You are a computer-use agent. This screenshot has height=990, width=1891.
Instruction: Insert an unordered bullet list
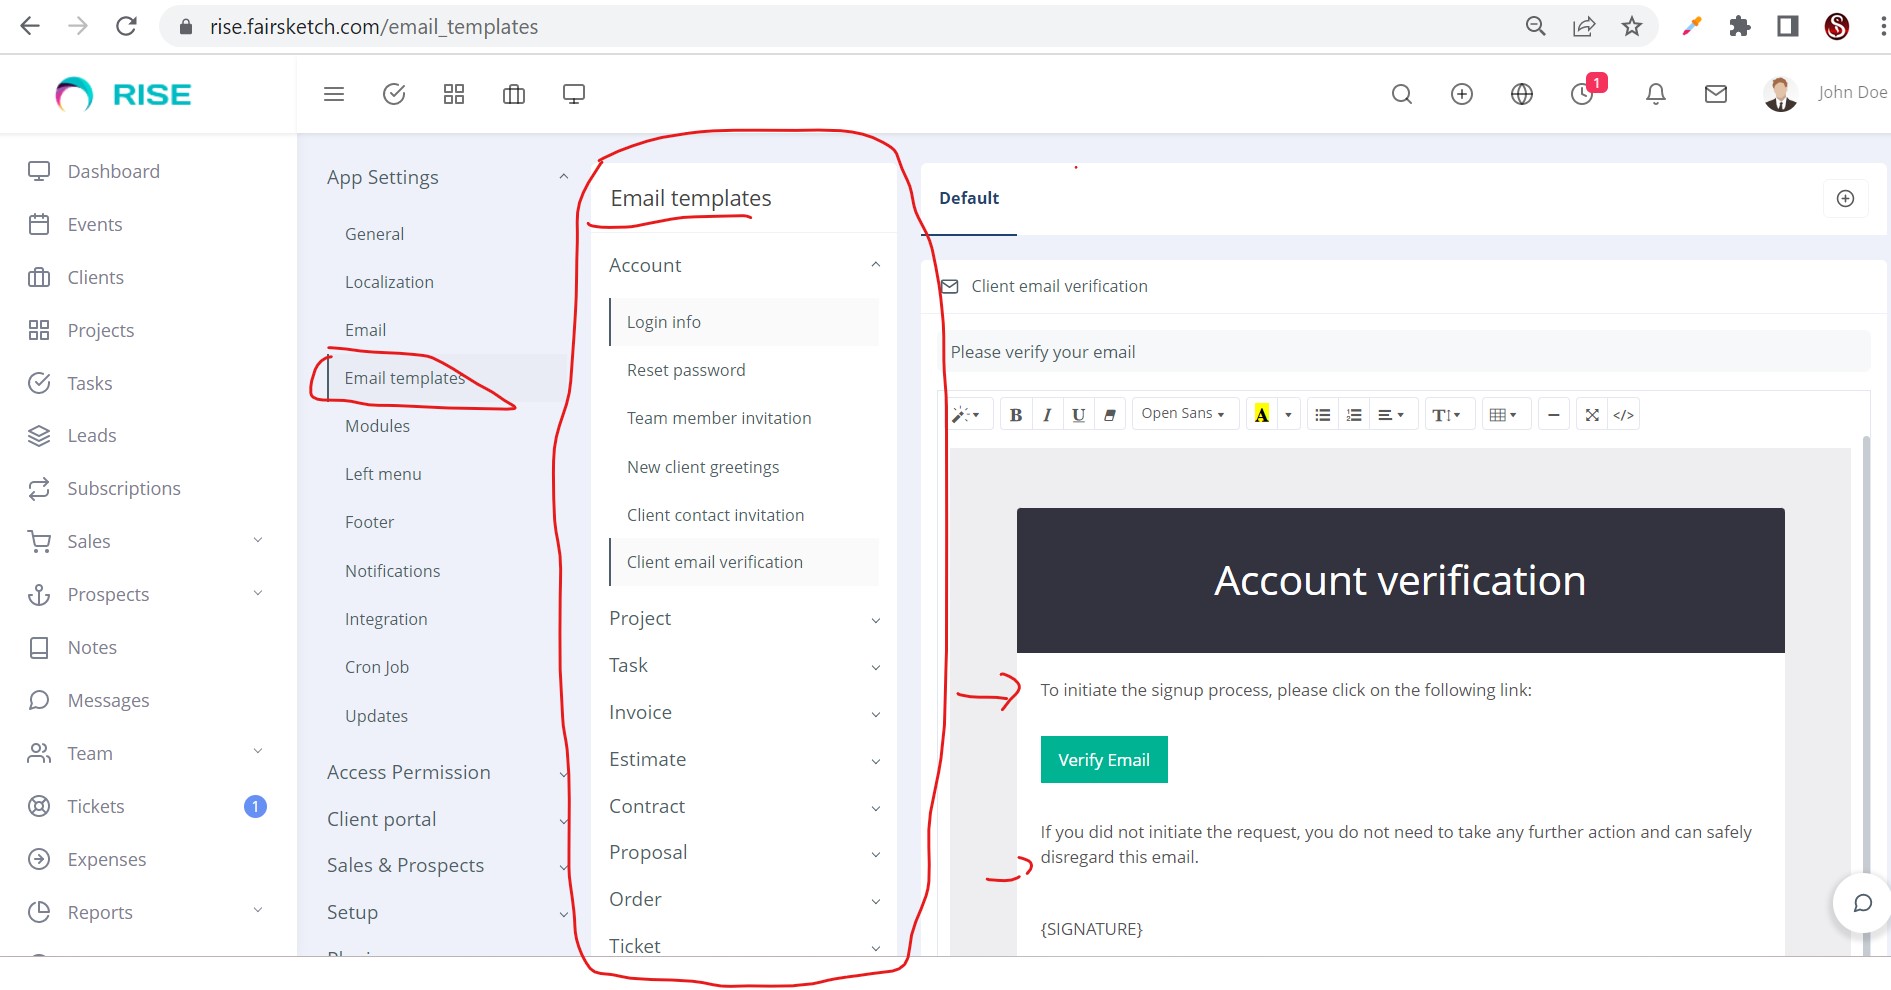point(1323,414)
